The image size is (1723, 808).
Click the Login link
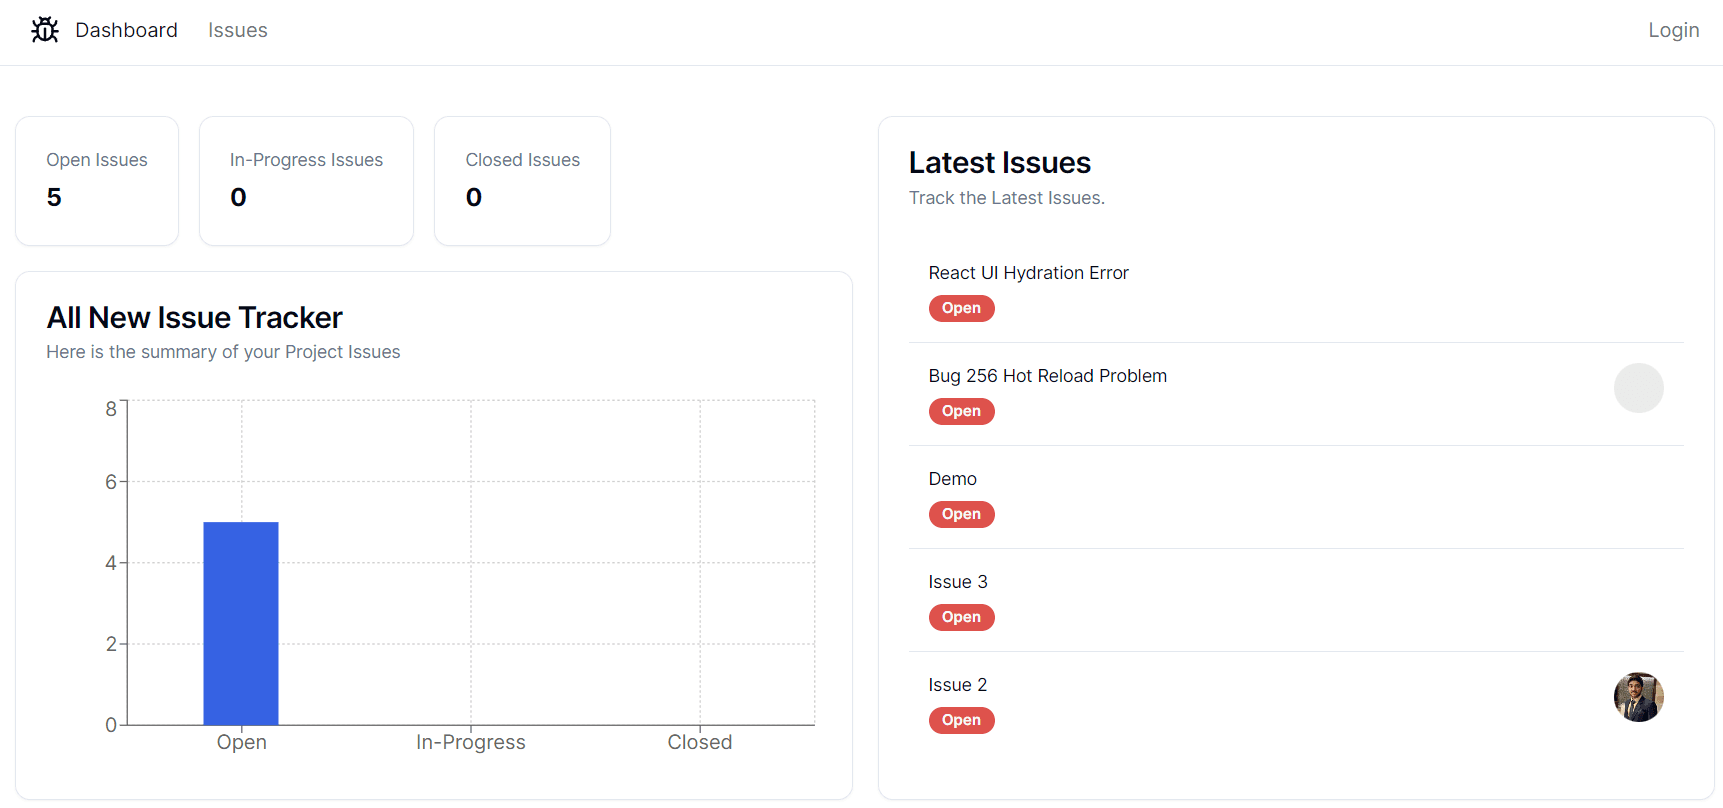pos(1673,30)
